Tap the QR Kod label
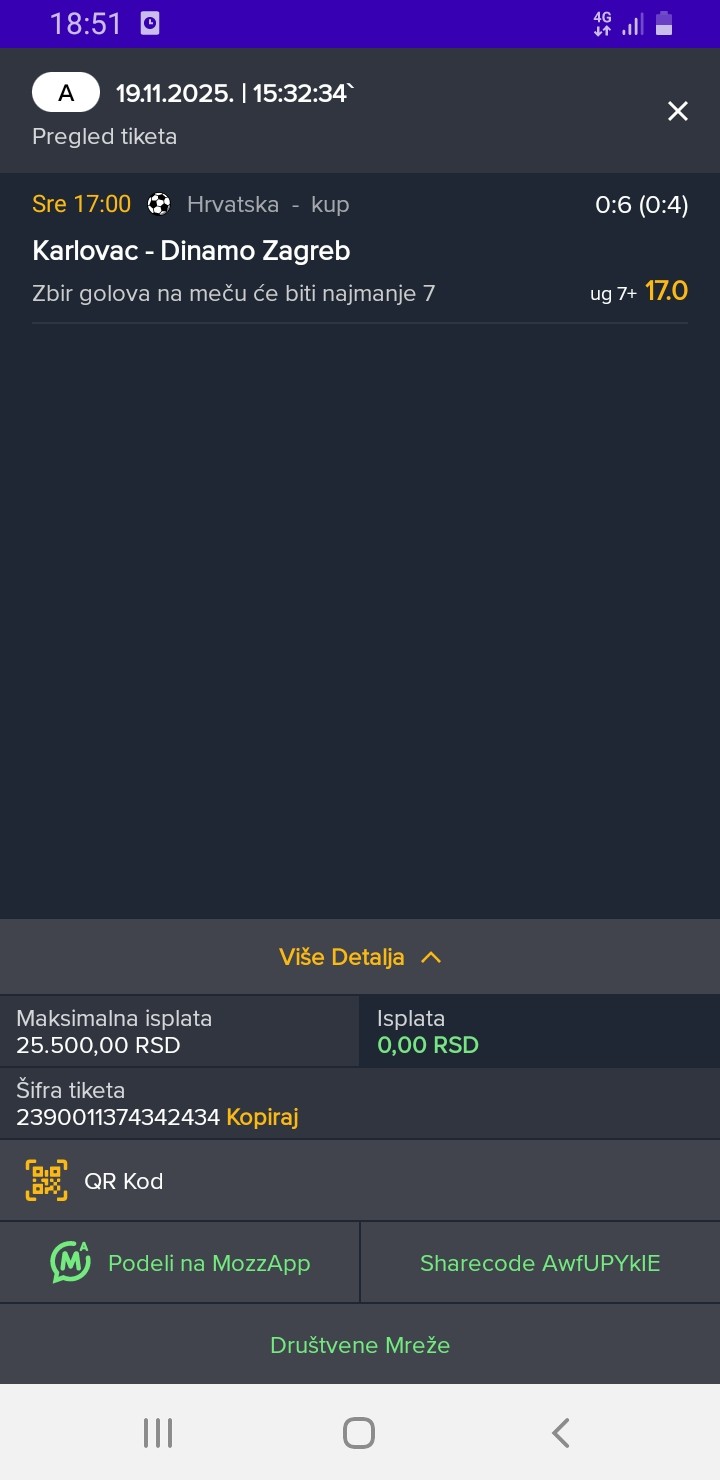The image size is (720, 1480). click(124, 1181)
